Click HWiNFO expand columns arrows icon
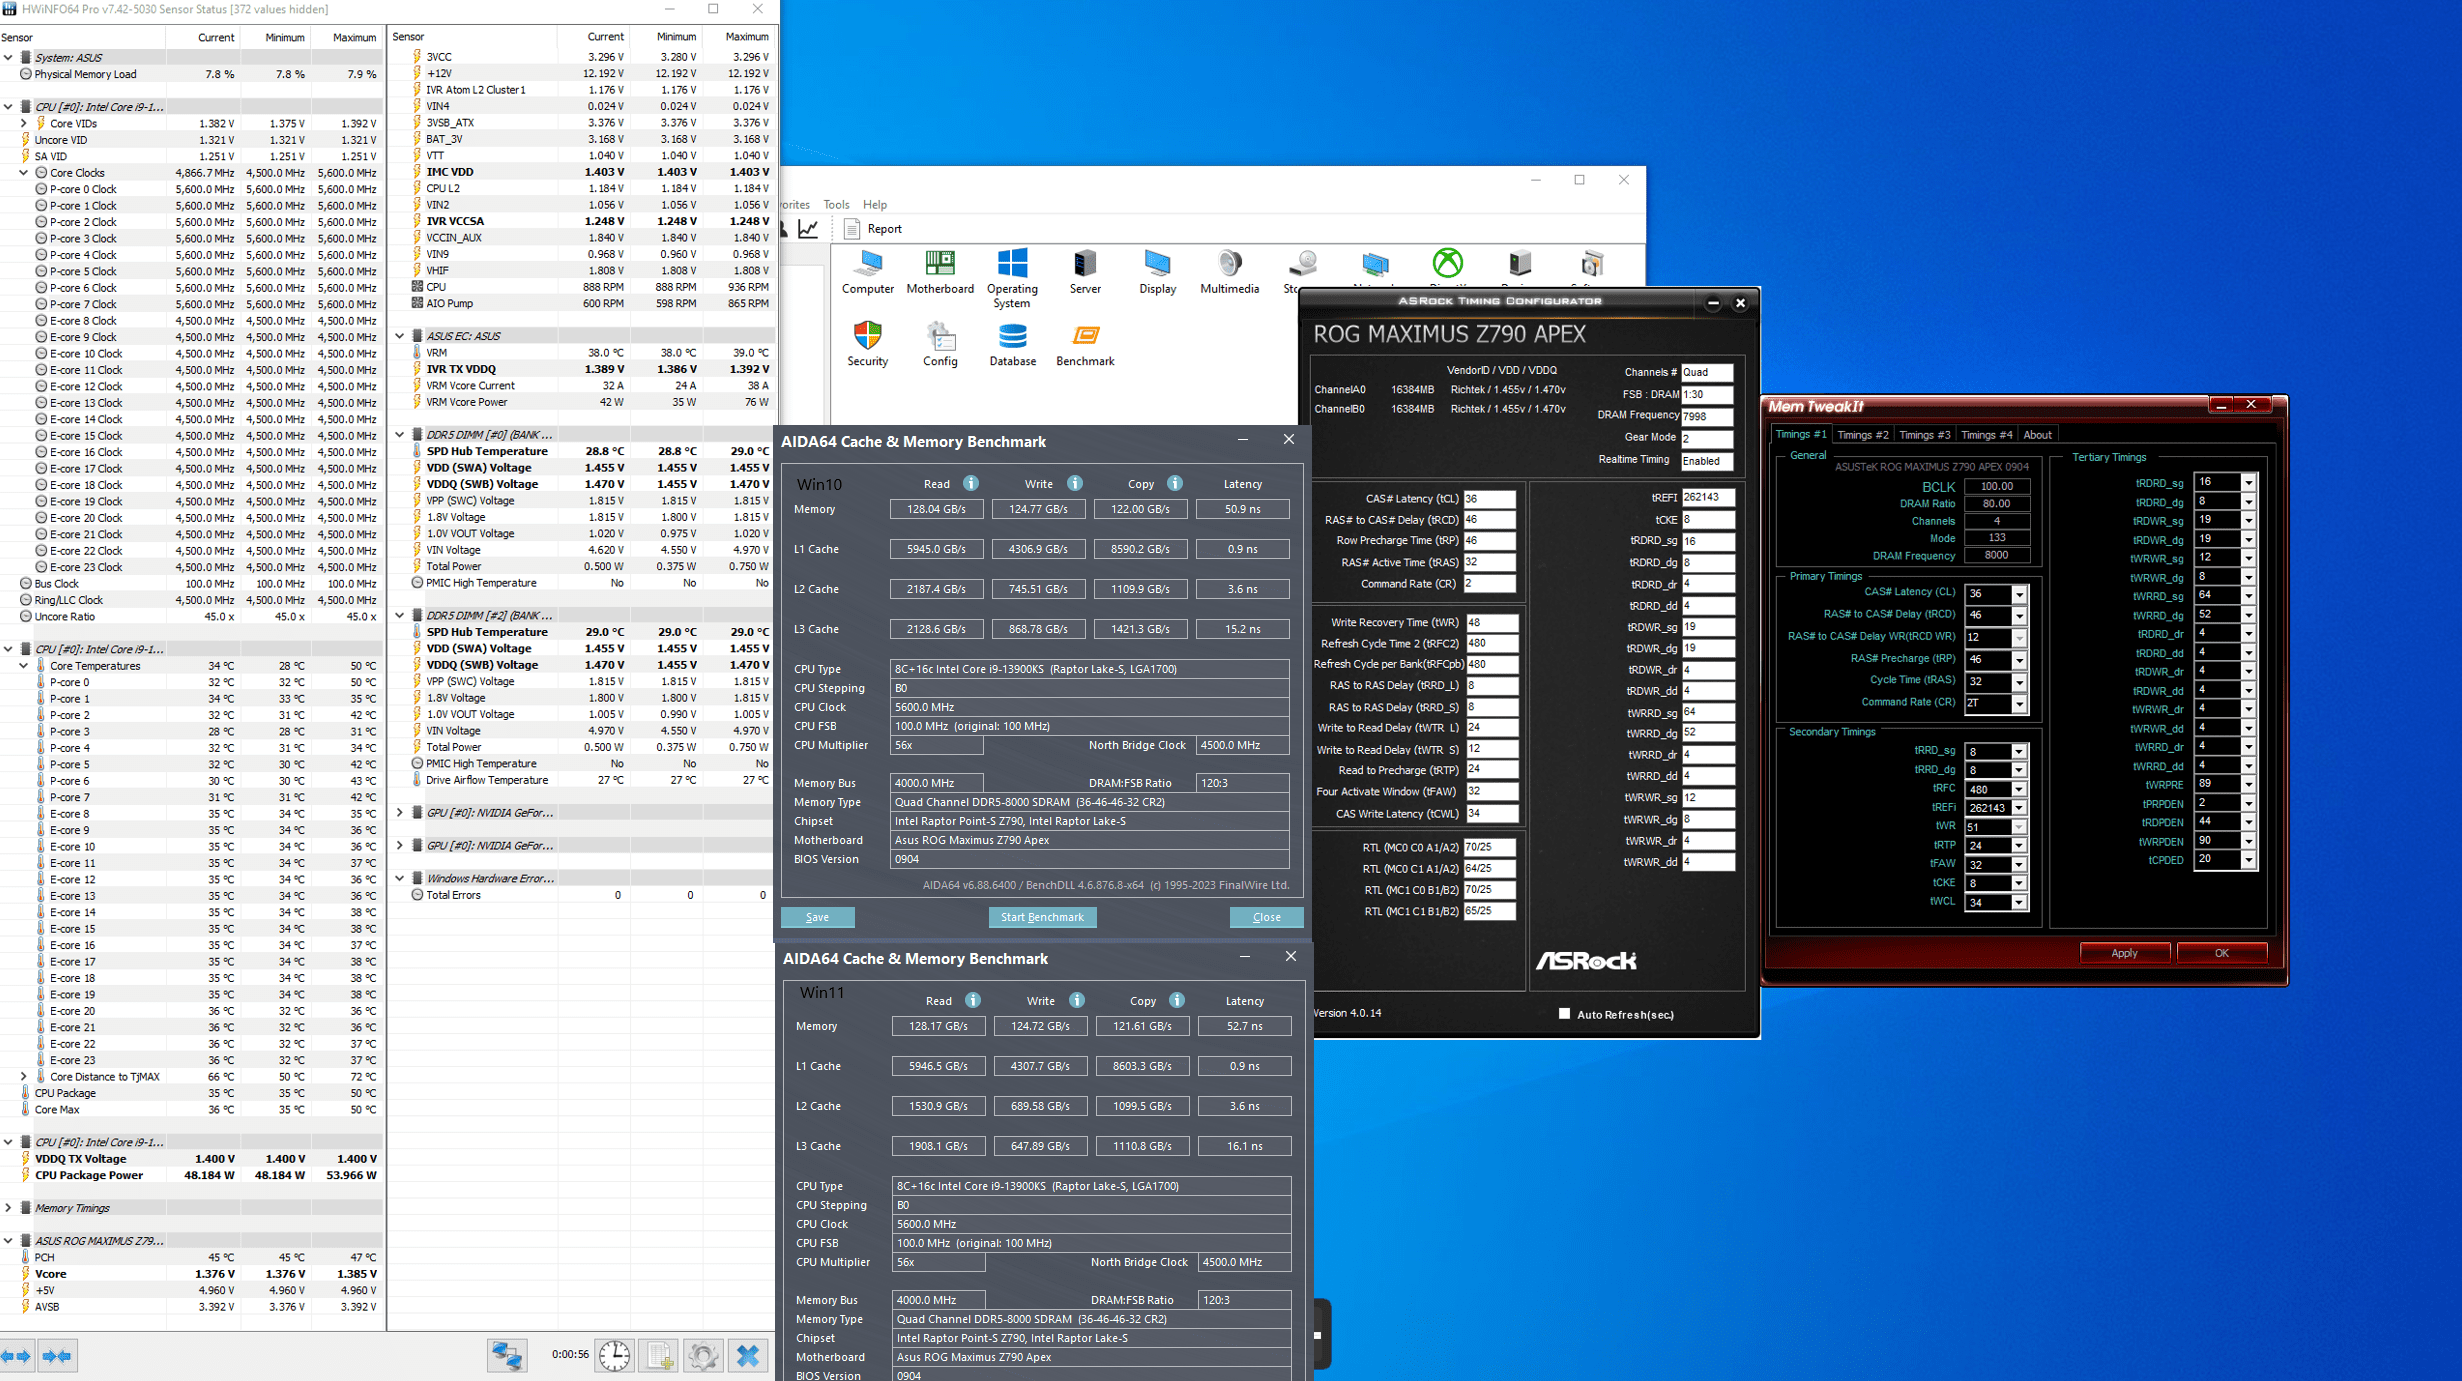The image size is (2462, 1381). click(16, 1356)
